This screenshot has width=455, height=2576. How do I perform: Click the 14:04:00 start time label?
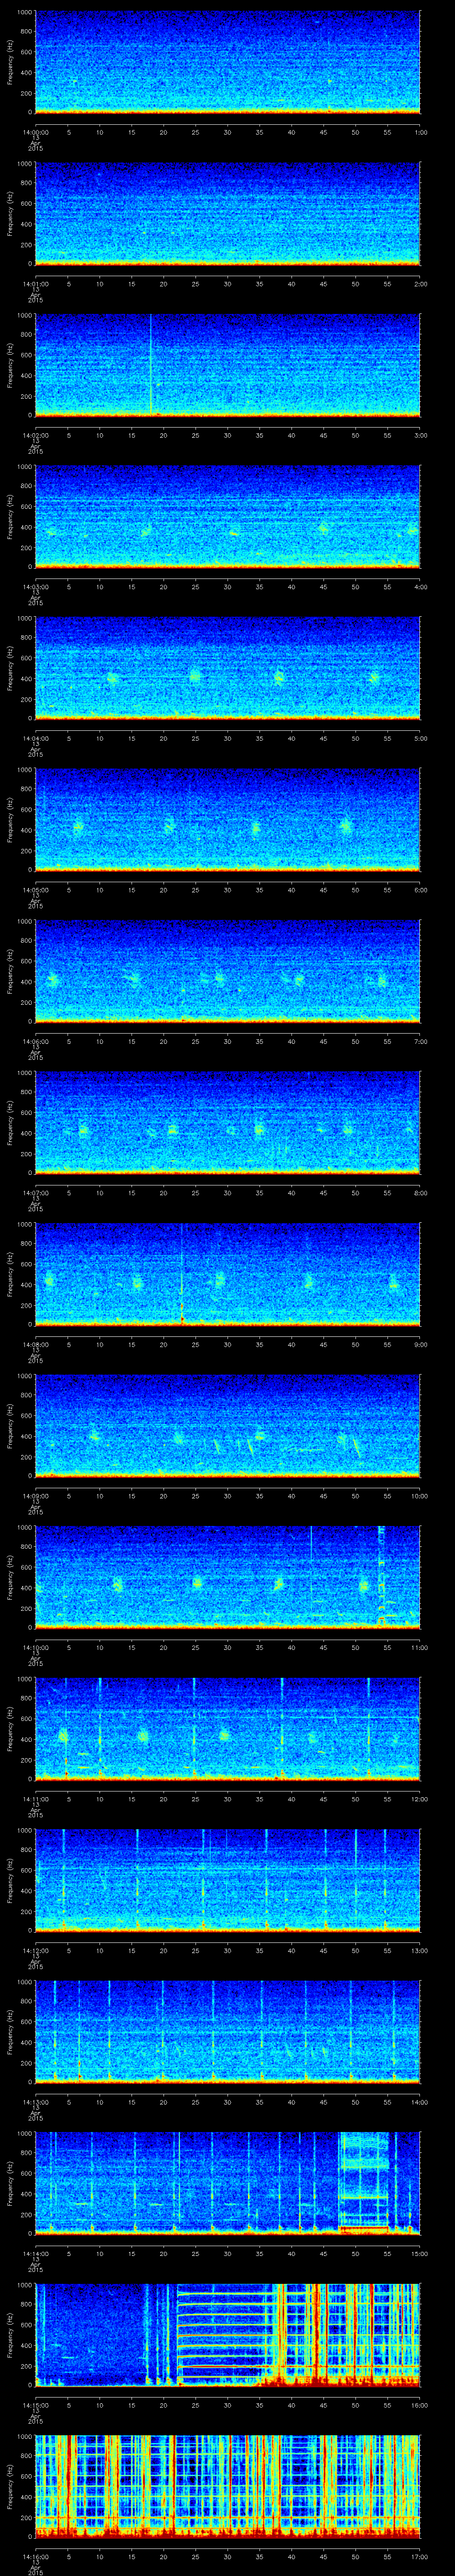point(35,738)
